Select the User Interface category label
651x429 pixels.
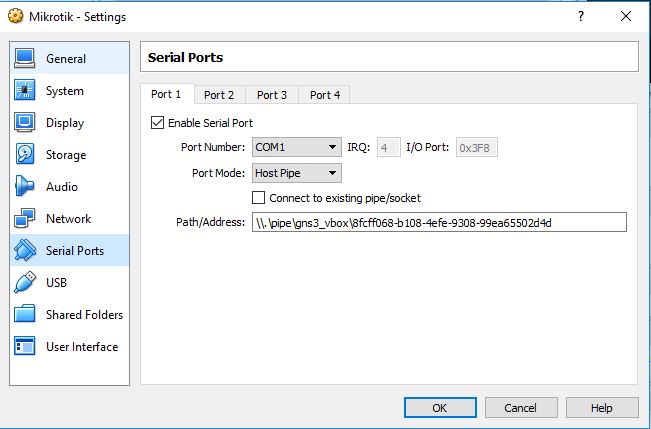[x=82, y=347]
